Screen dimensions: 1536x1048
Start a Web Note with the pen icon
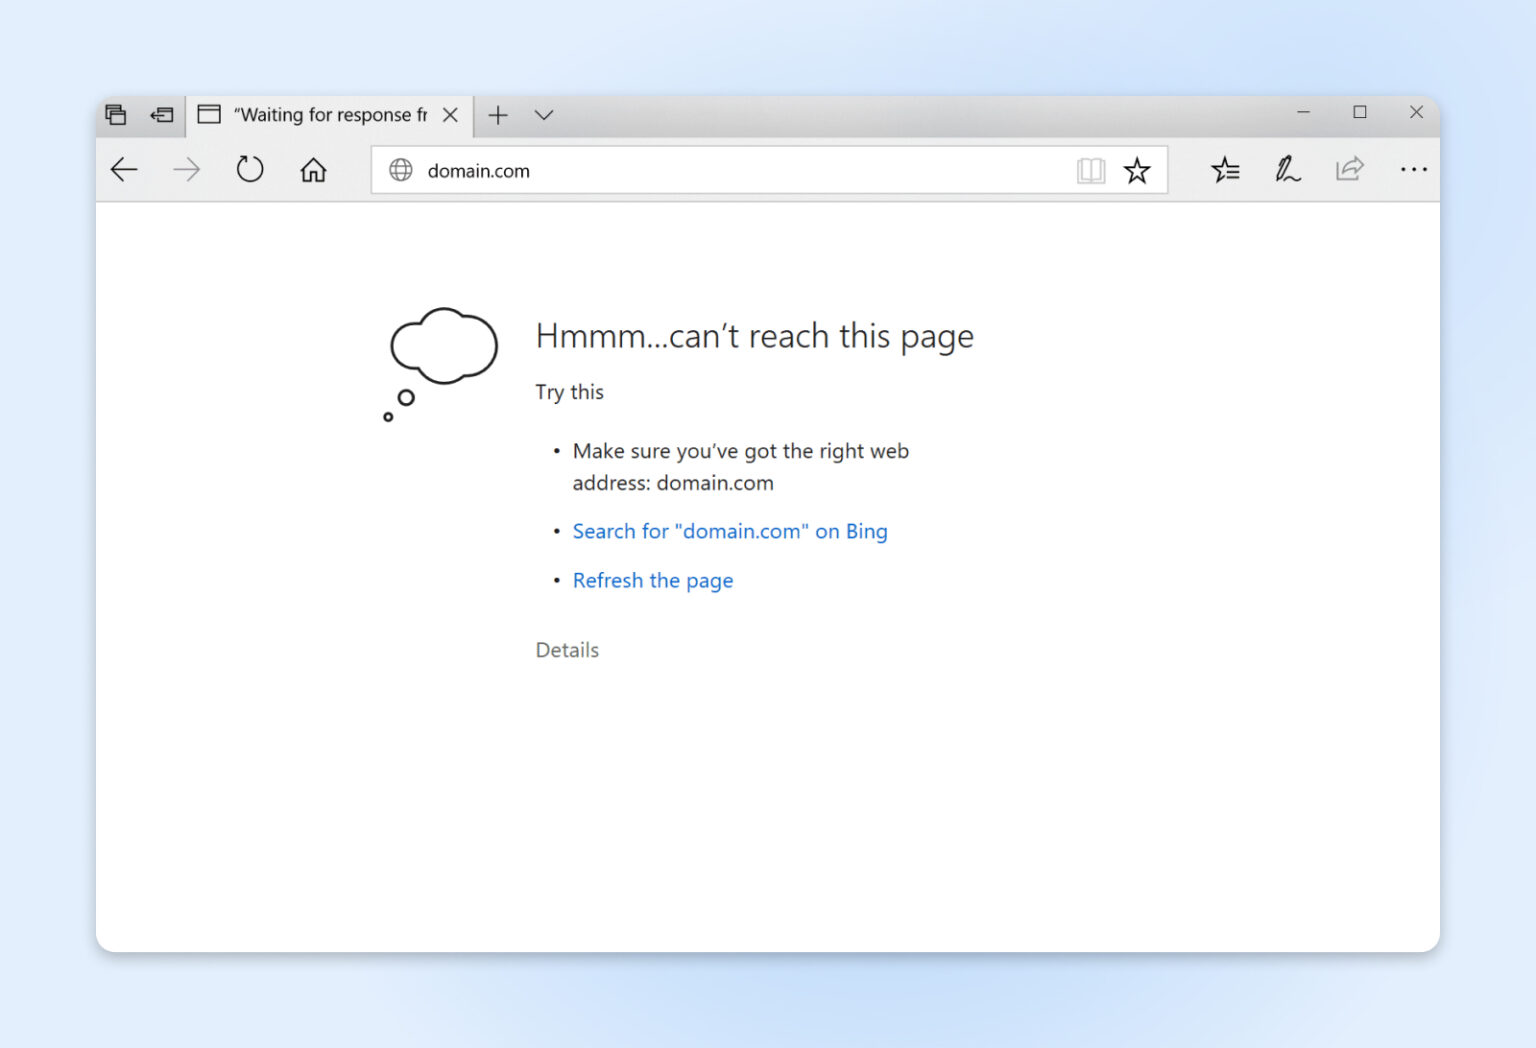1288,170
